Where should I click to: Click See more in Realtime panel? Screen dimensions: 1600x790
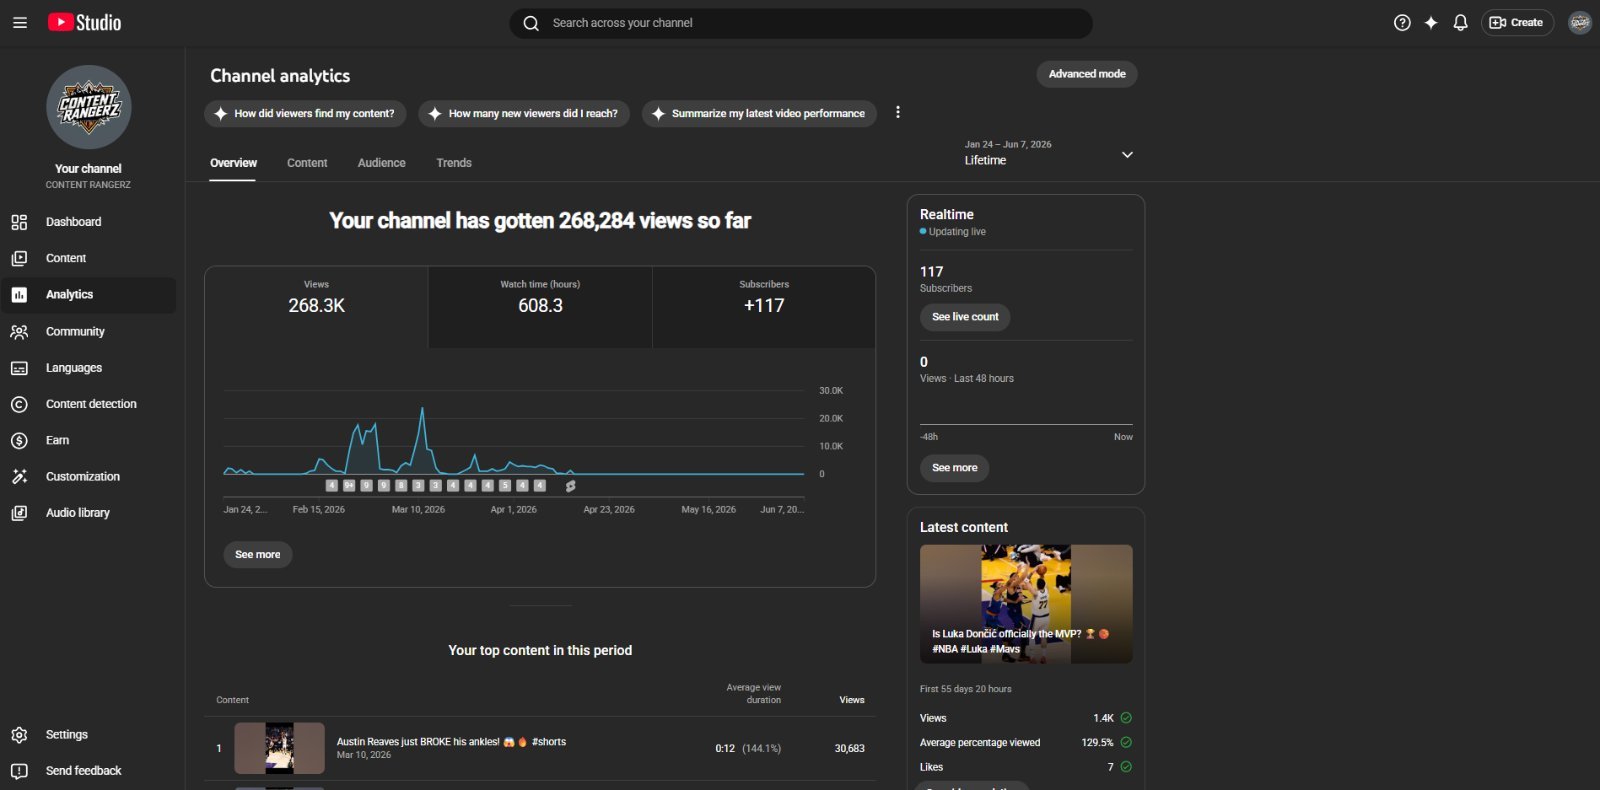(954, 468)
